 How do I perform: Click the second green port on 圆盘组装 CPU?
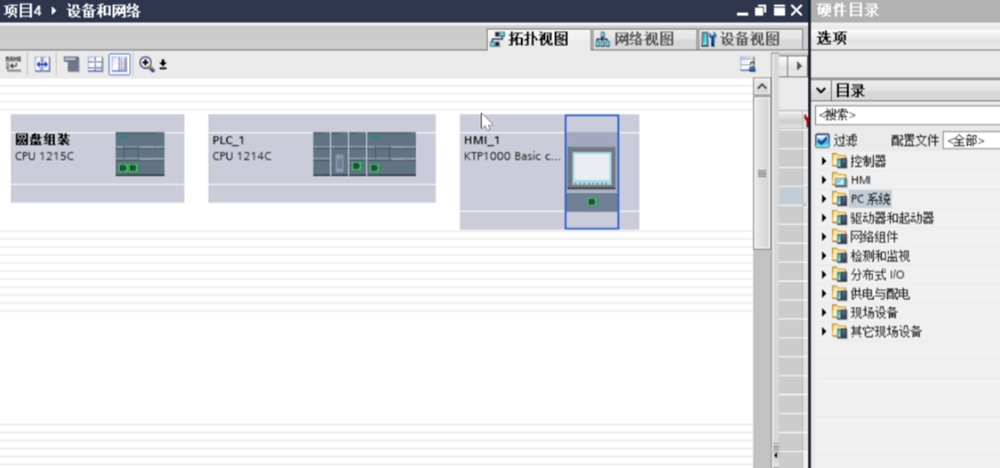pyautogui.click(x=133, y=168)
